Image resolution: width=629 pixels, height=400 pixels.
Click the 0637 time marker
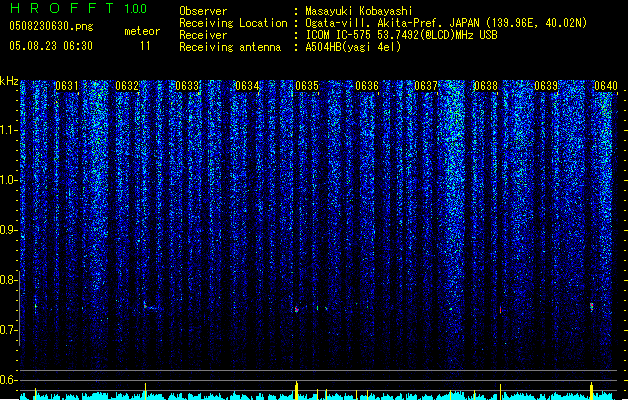(x=426, y=86)
